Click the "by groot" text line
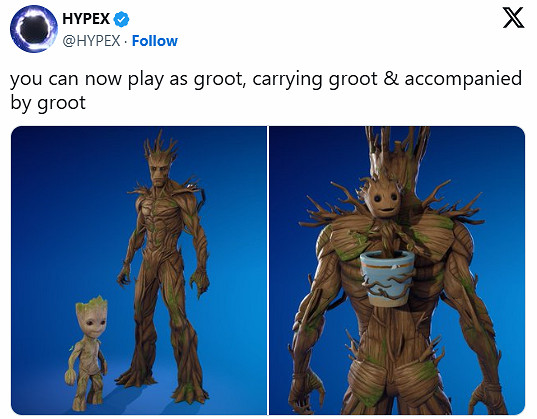 click(x=48, y=103)
